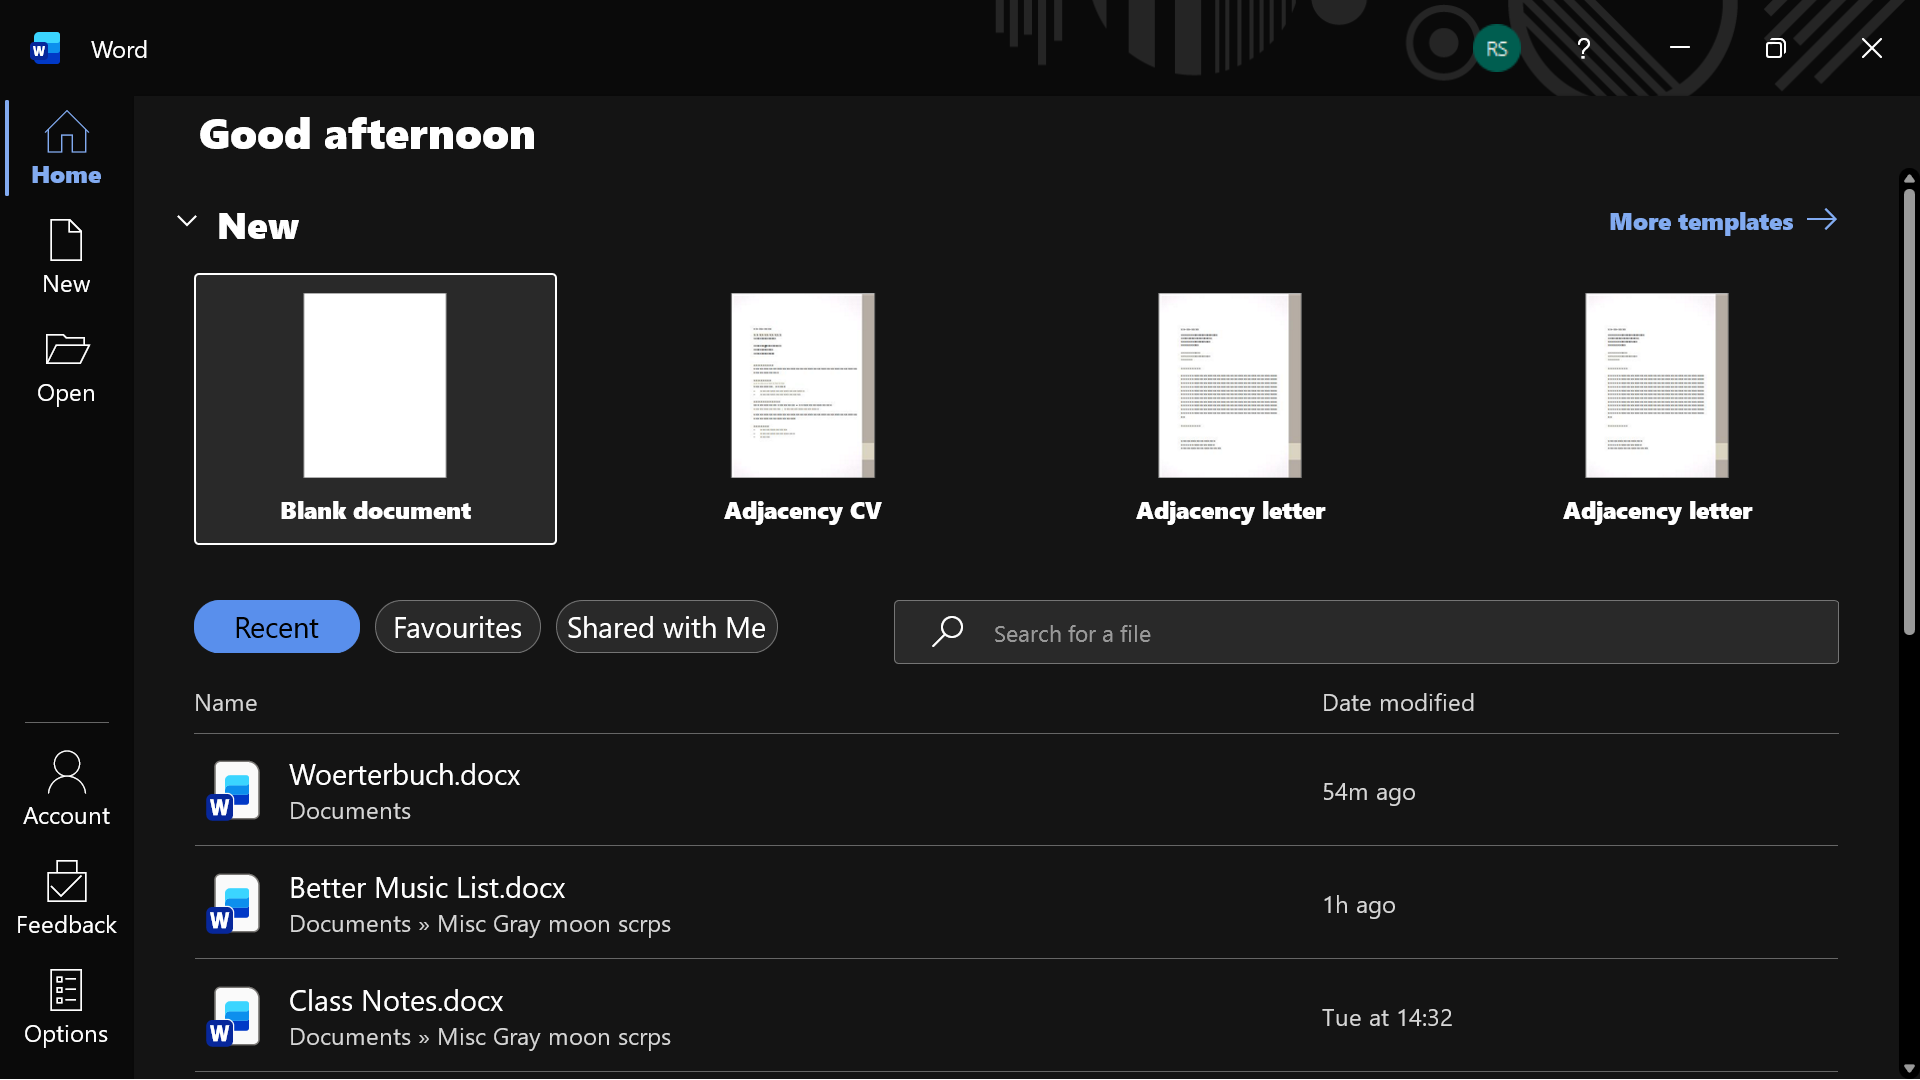
Task: Click in the Search for a file field
Action: [x=1366, y=632]
